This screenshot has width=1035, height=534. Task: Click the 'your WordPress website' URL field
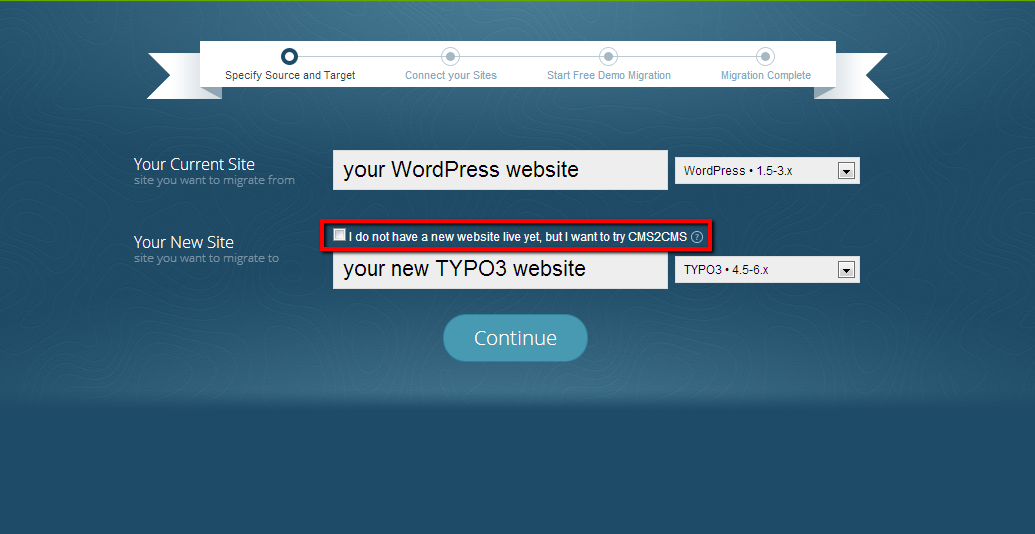coord(500,170)
